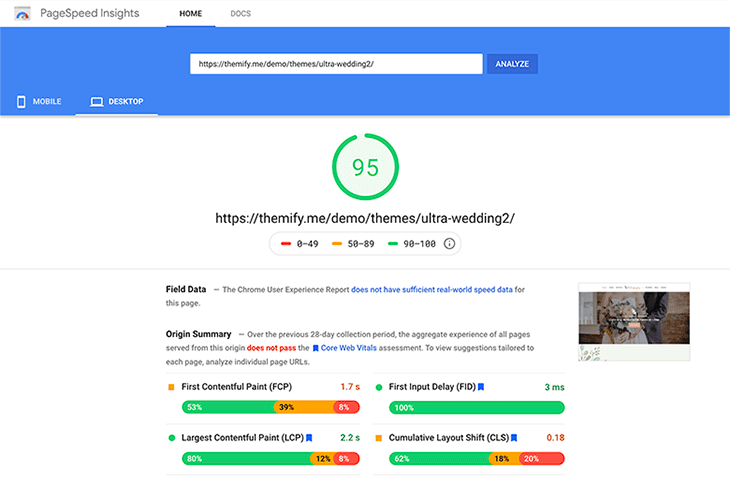Click into the URL input field

click(336, 64)
